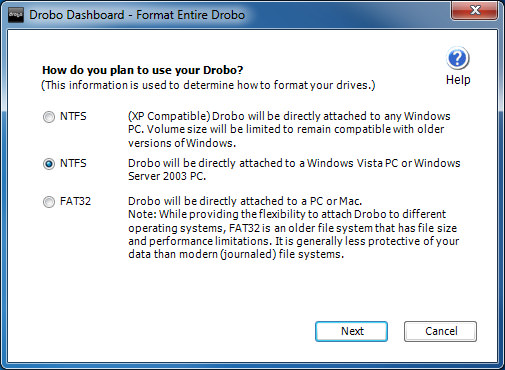Click the Cancel button
Image resolution: width=505 pixels, height=370 pixels.
pyautogui.click(x=440, y=331)
